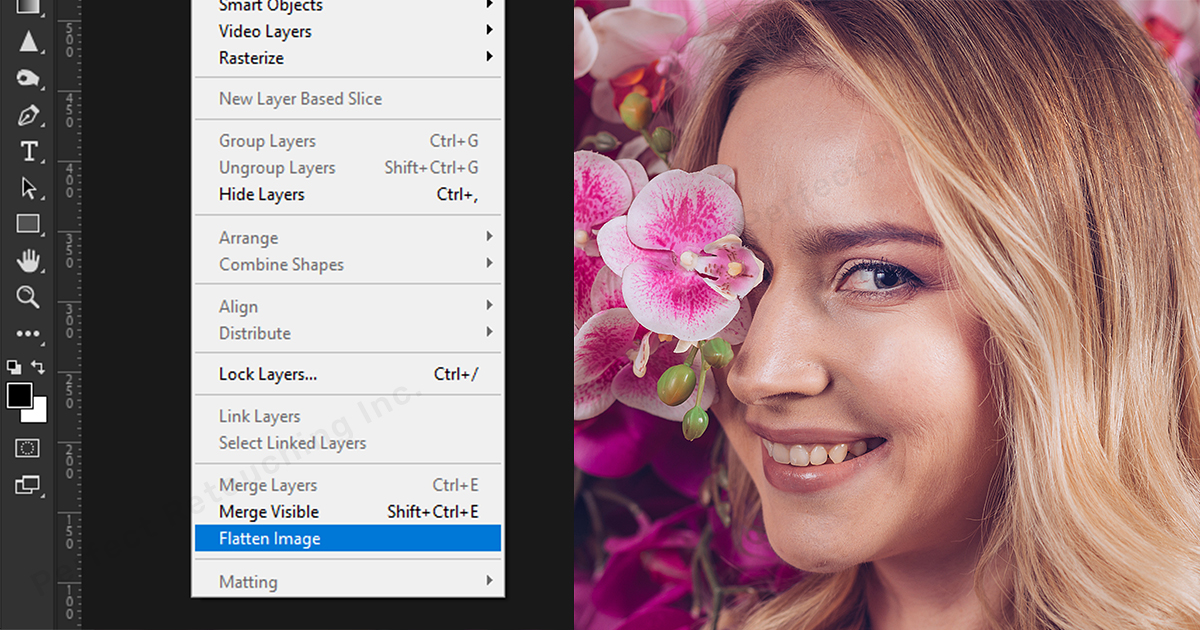Select the Zoom magnifier tool
1200x630 pixels.
(28, 297)
